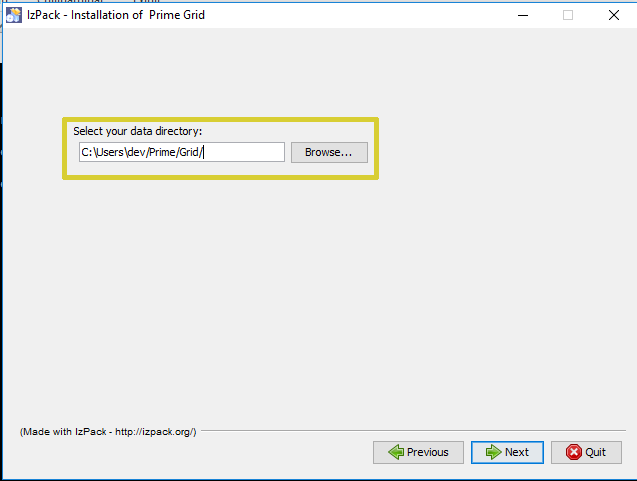Viewport: 637px width, 481px height.
Task: Focus the data directory path field
Action: (x=182, y=152)
